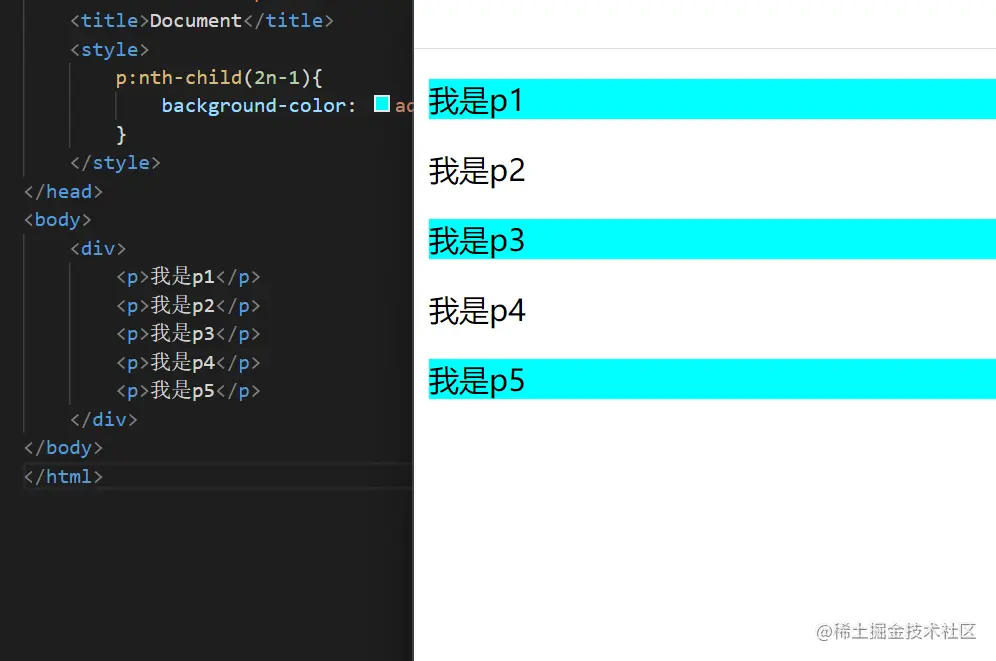Click the 我是p3 paragraph code line
996x661 pixels.
[x=188, y=334]
